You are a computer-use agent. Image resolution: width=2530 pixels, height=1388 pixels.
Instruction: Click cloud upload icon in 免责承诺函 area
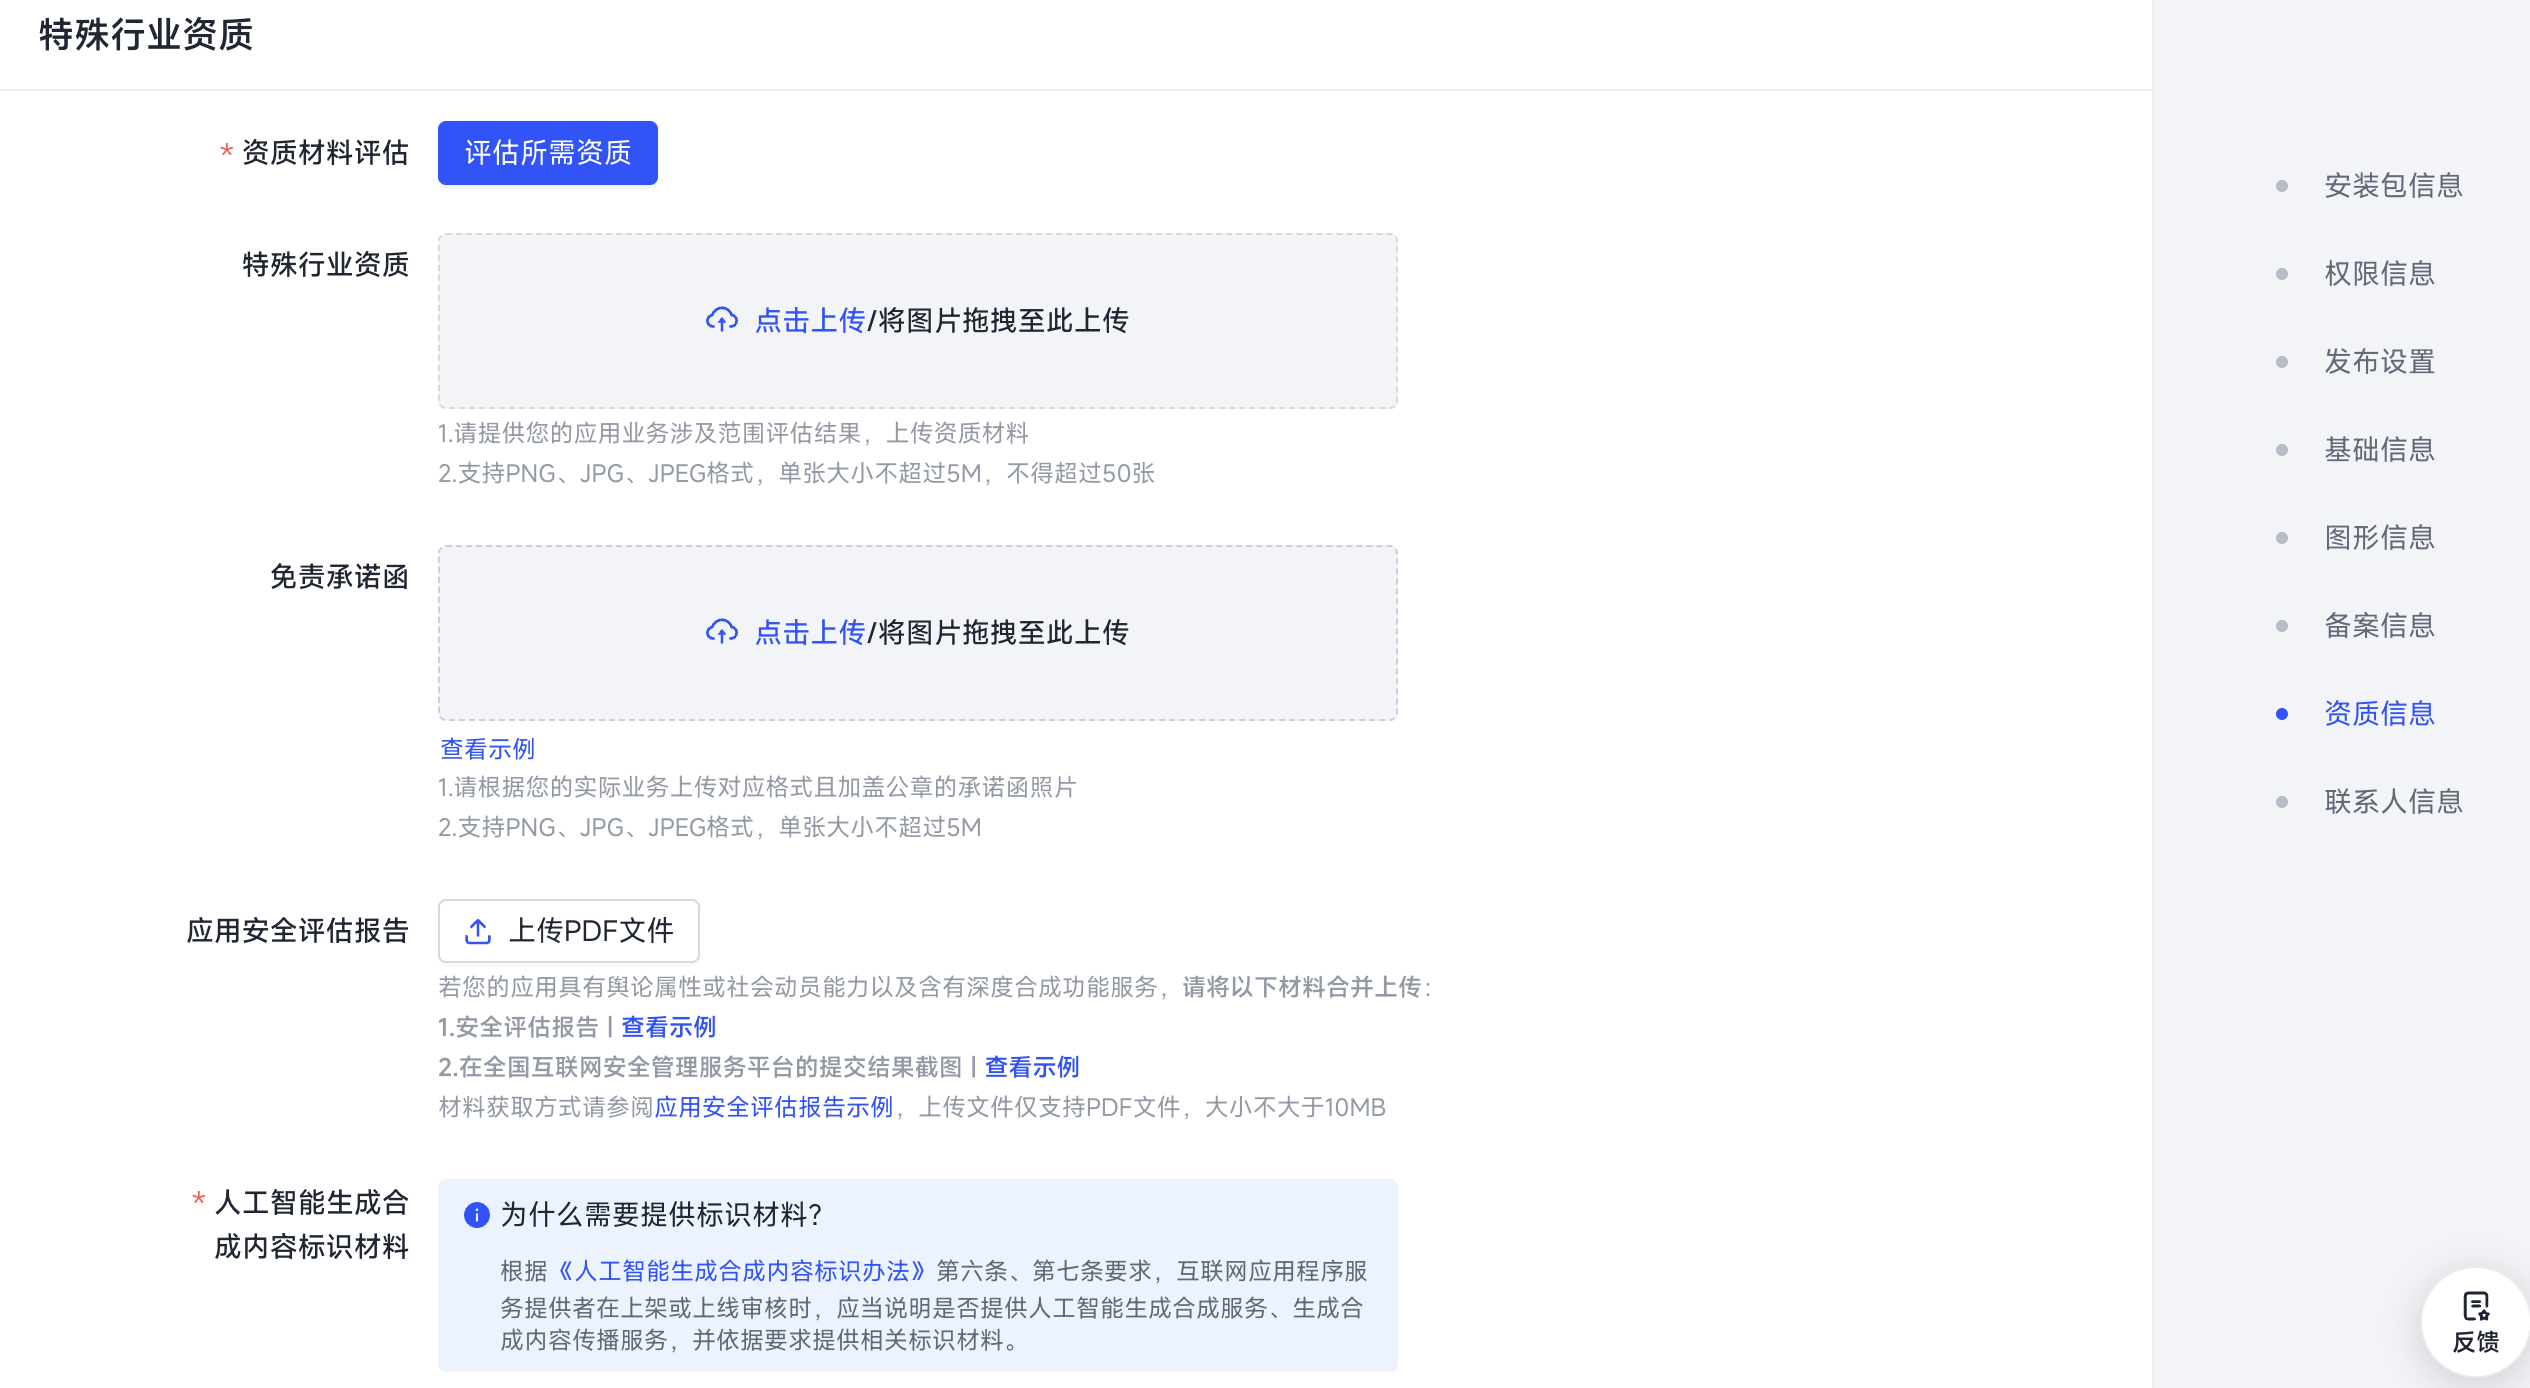[x=721, y=632]
